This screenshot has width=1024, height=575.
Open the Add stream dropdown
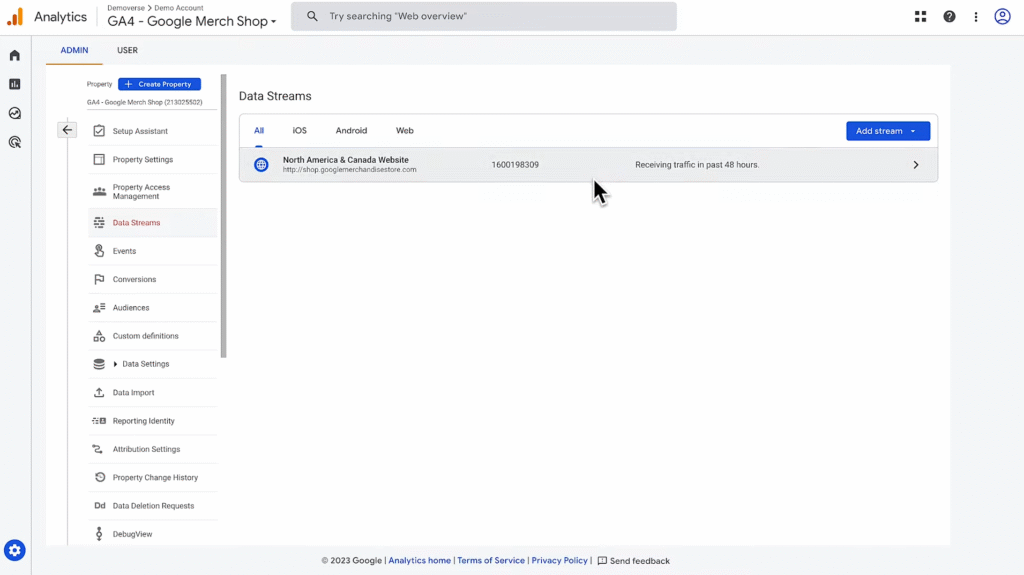(x=888, y=131)
